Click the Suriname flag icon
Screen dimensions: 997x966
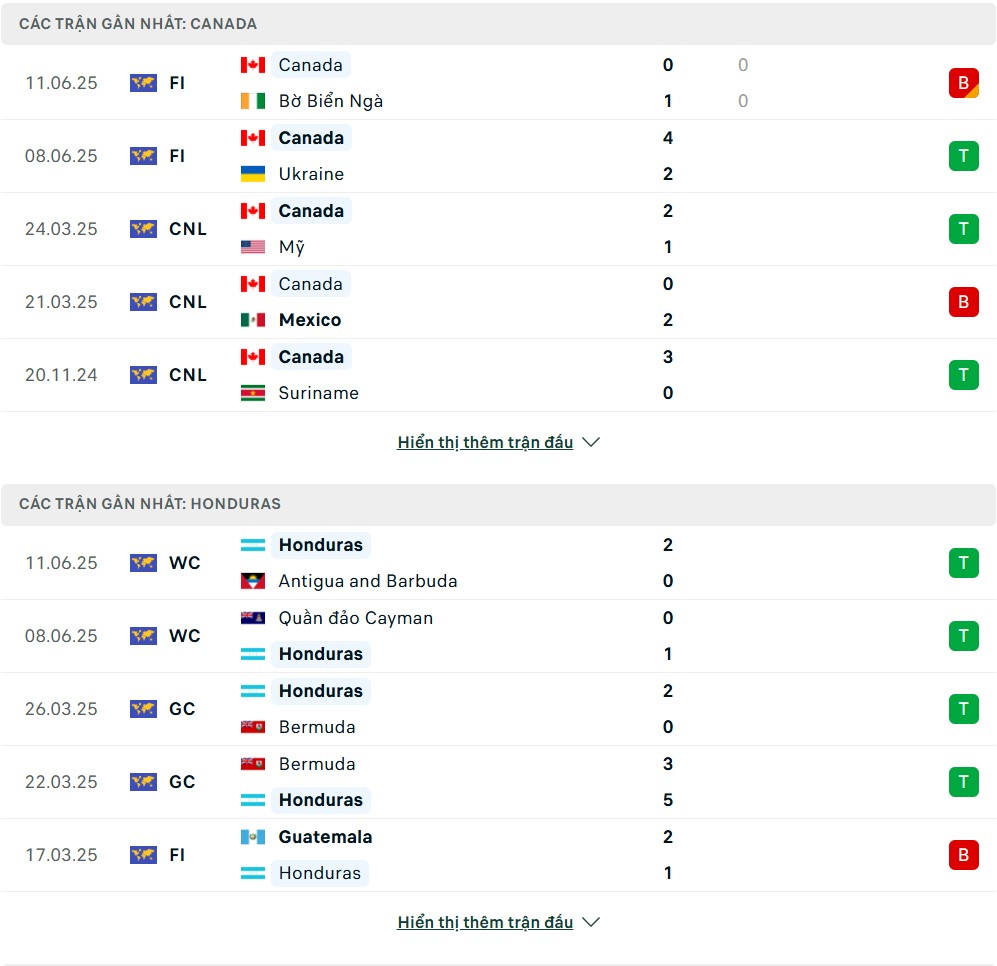[x=252, y=393]
